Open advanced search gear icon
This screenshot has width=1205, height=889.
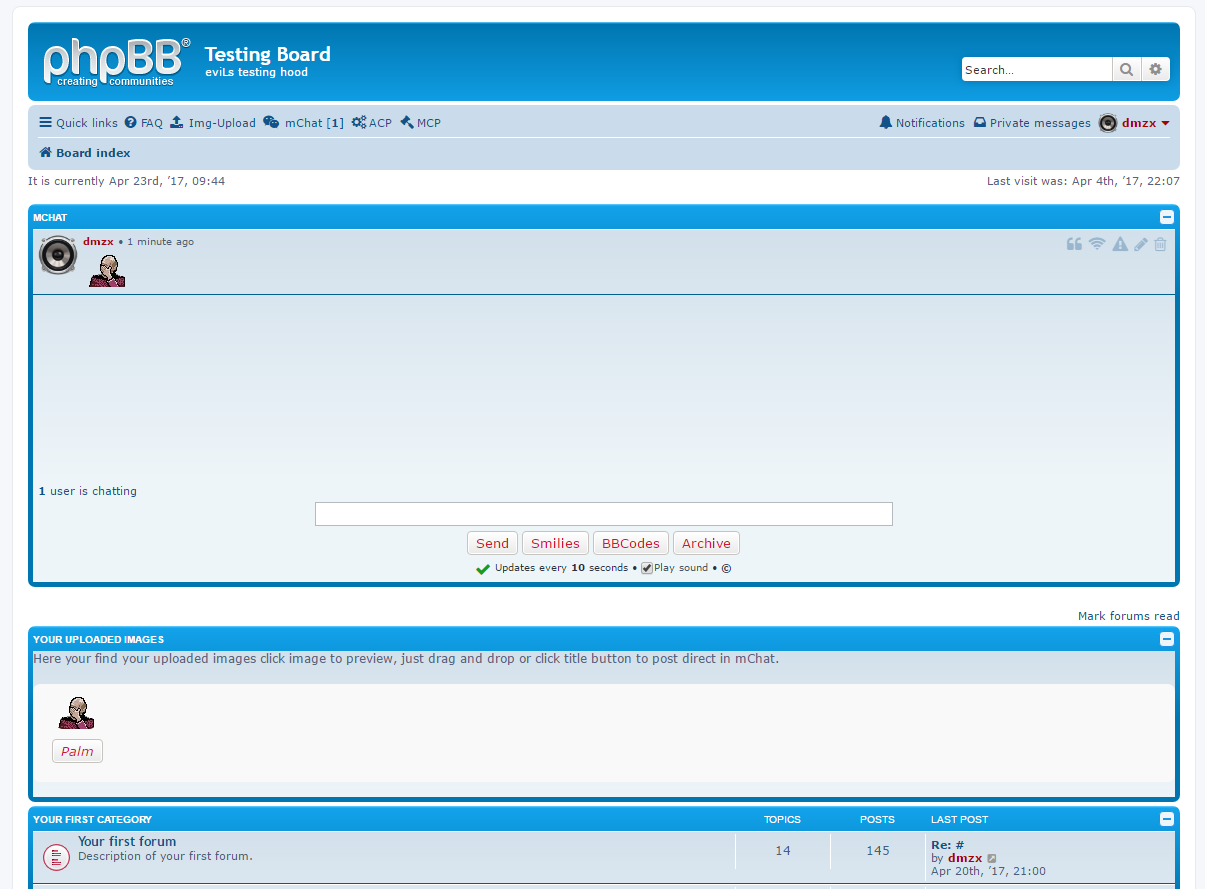click(1156, 69)
